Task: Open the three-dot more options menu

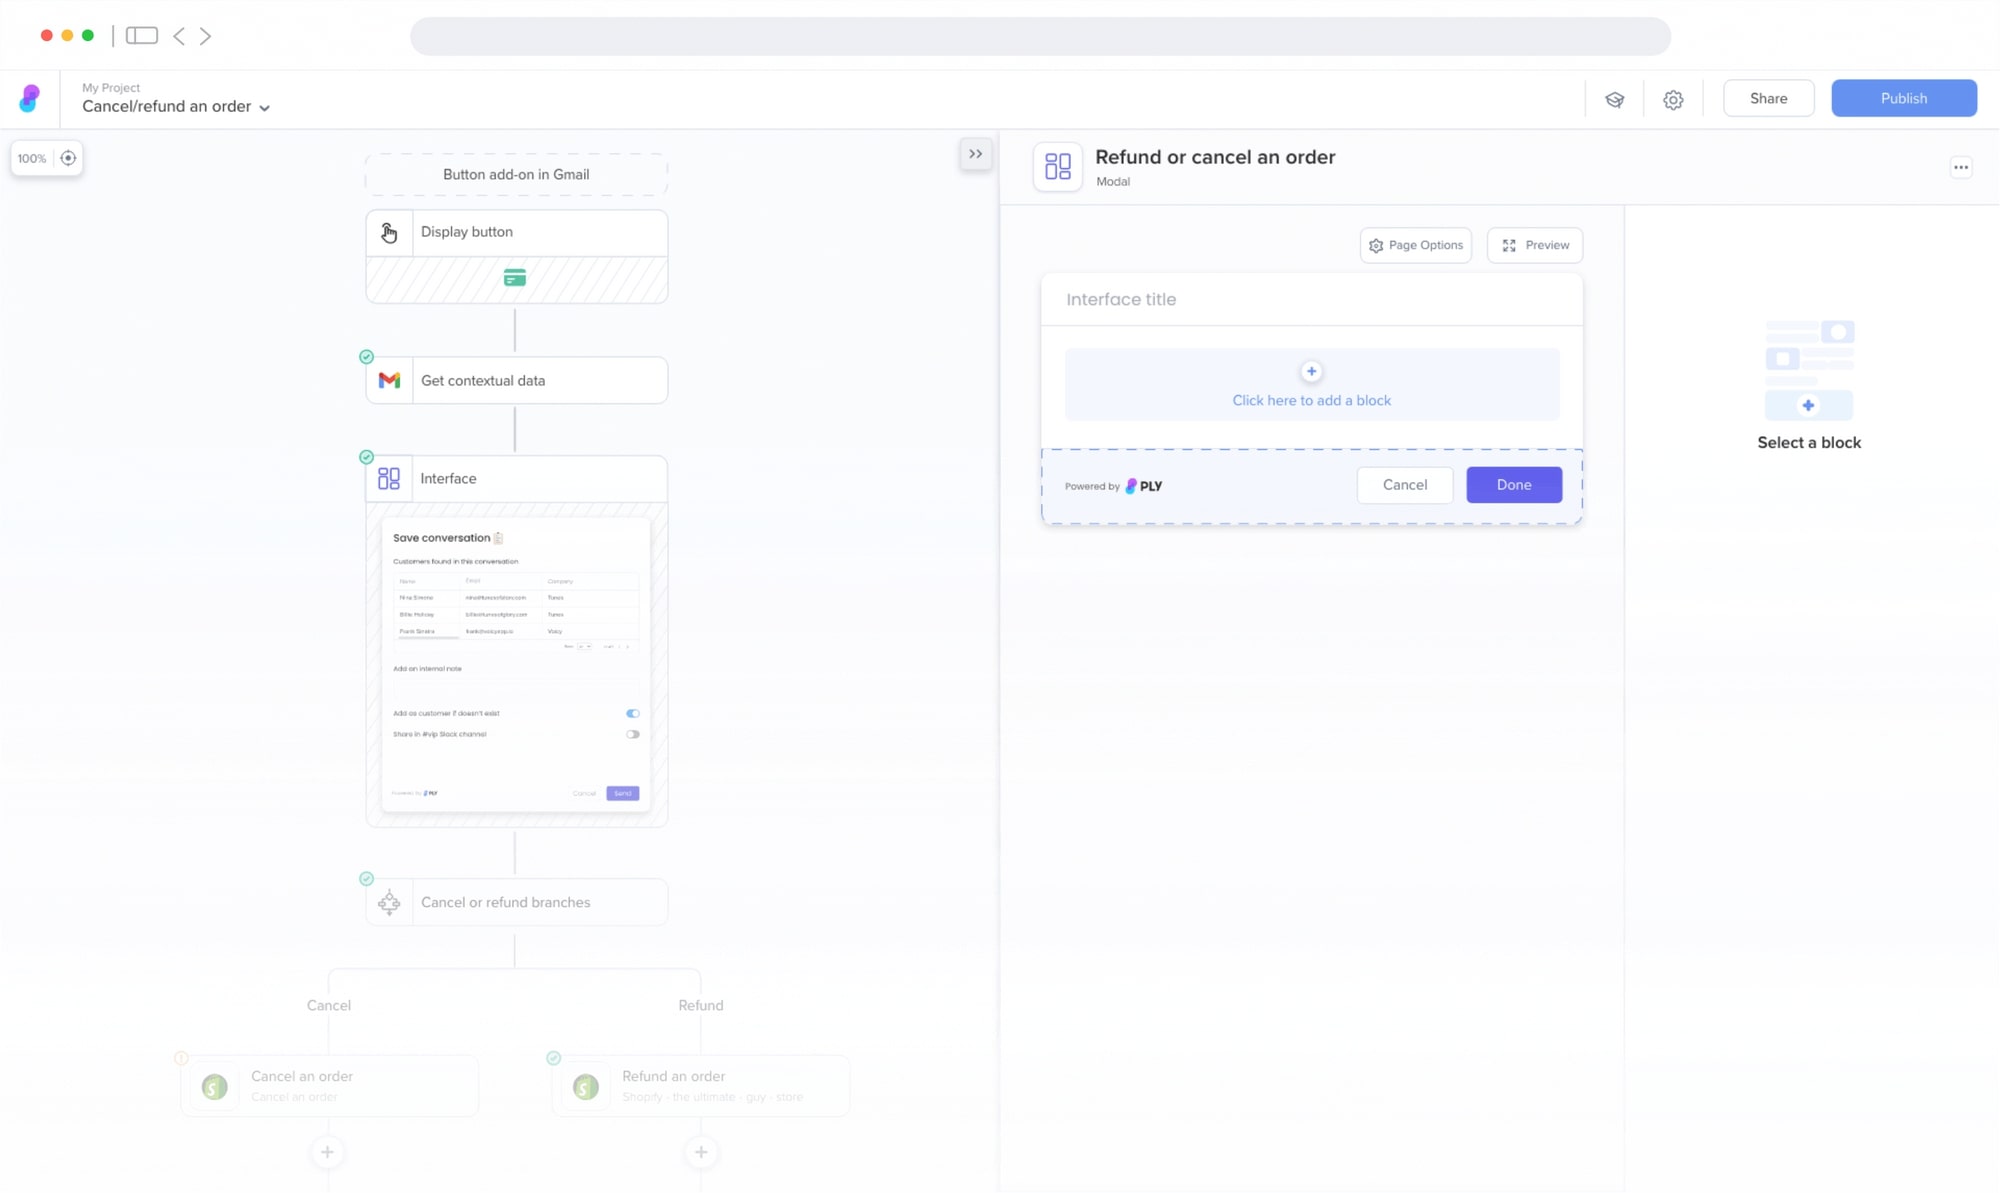Action: pos(1960,167)
